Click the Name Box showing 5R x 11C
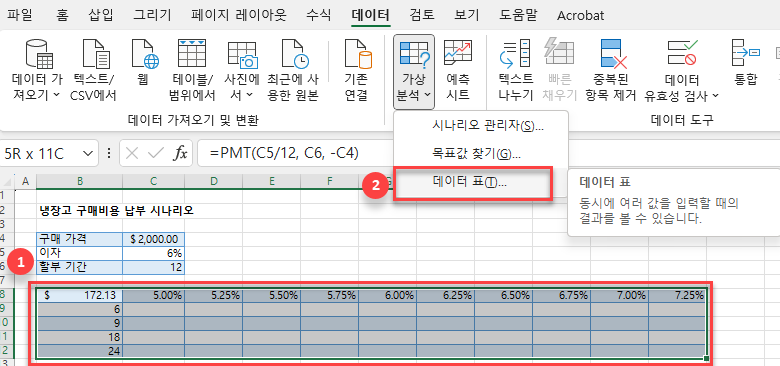780x366 pixels. (x=41, y=154)
